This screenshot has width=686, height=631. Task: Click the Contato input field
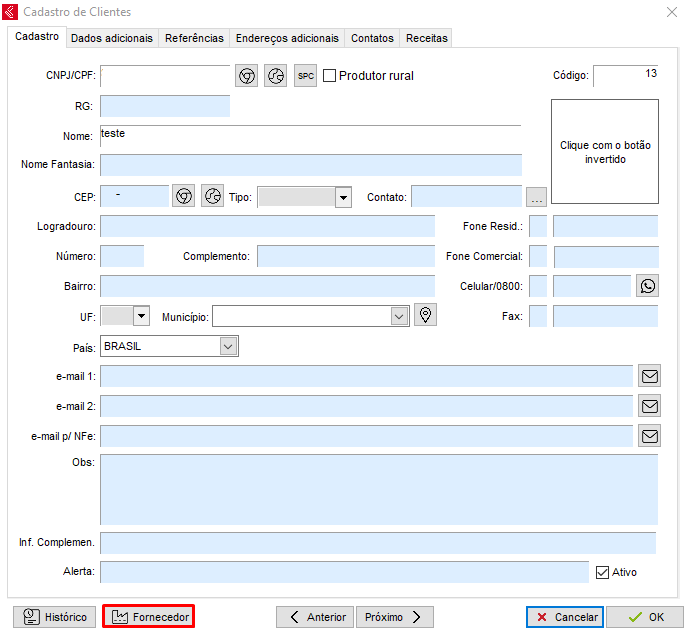pos(466,196)
